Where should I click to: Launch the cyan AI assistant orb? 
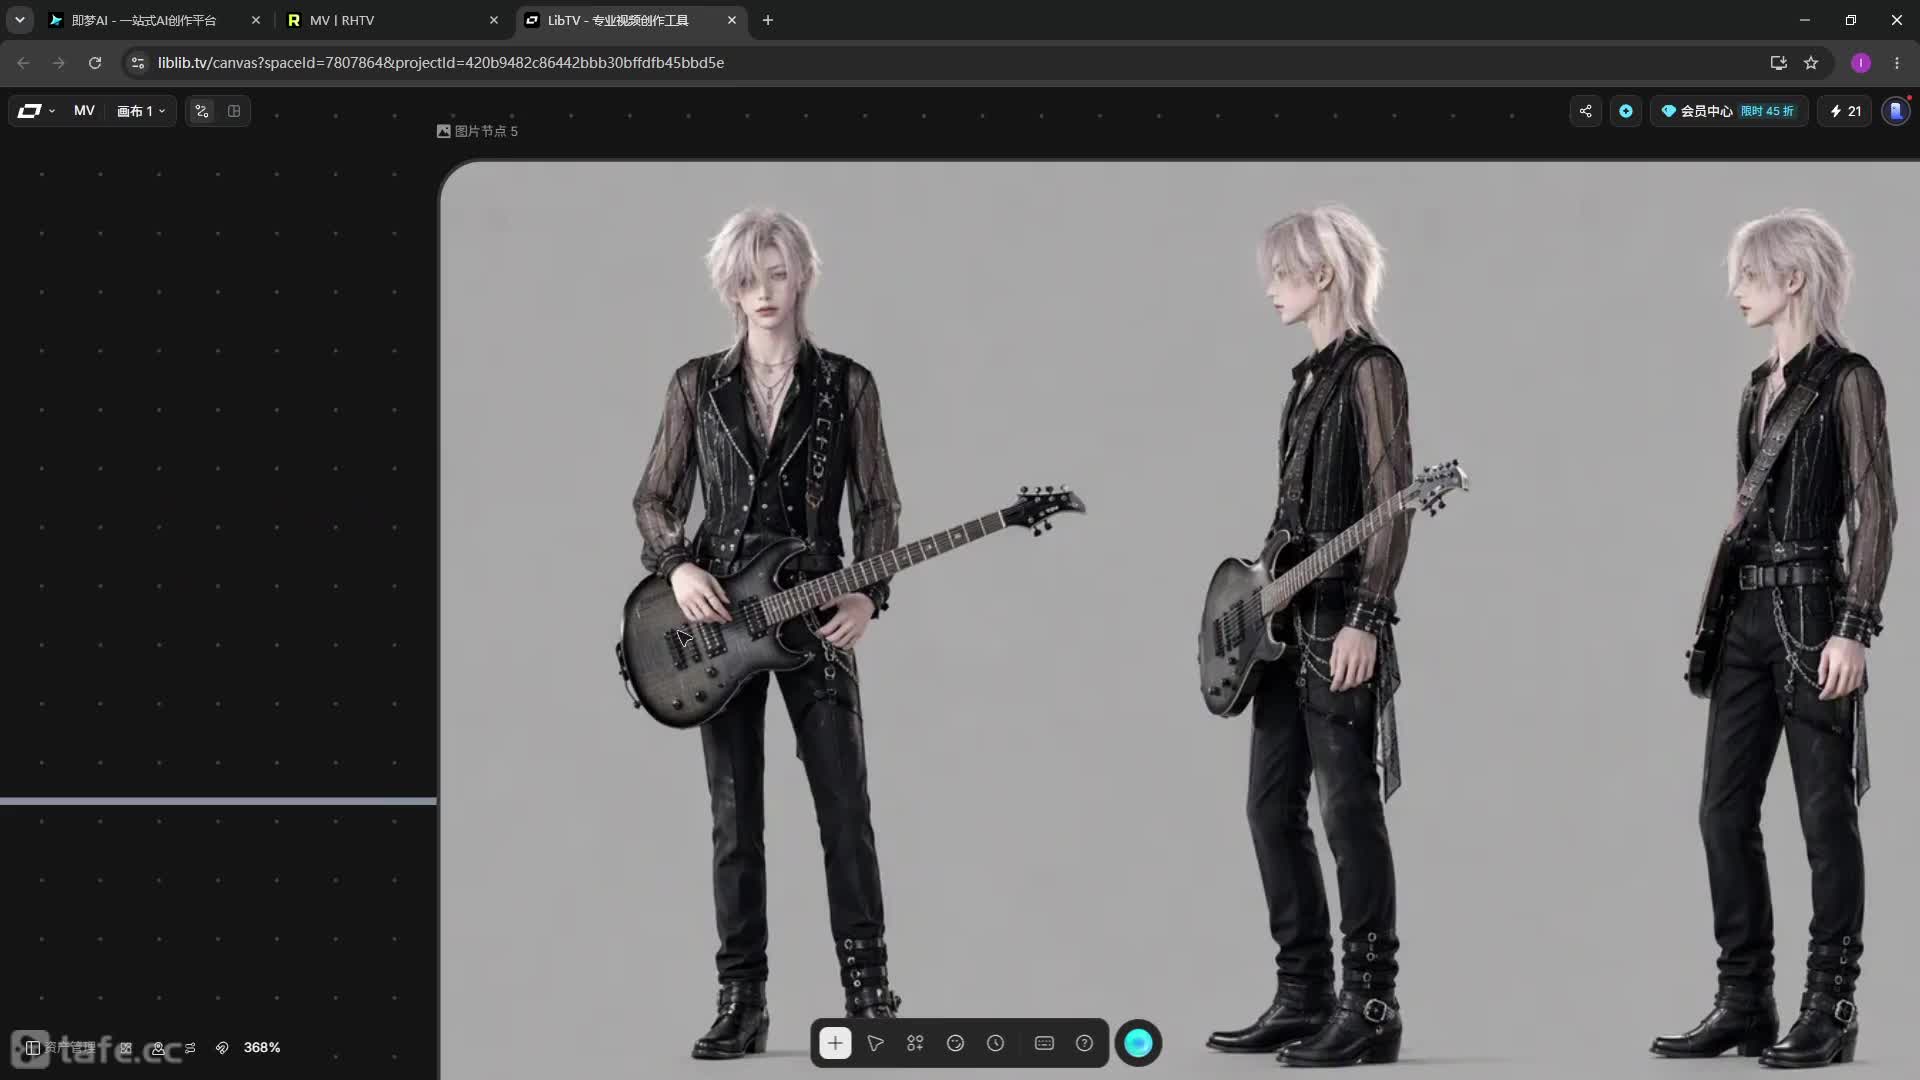1138,1043
